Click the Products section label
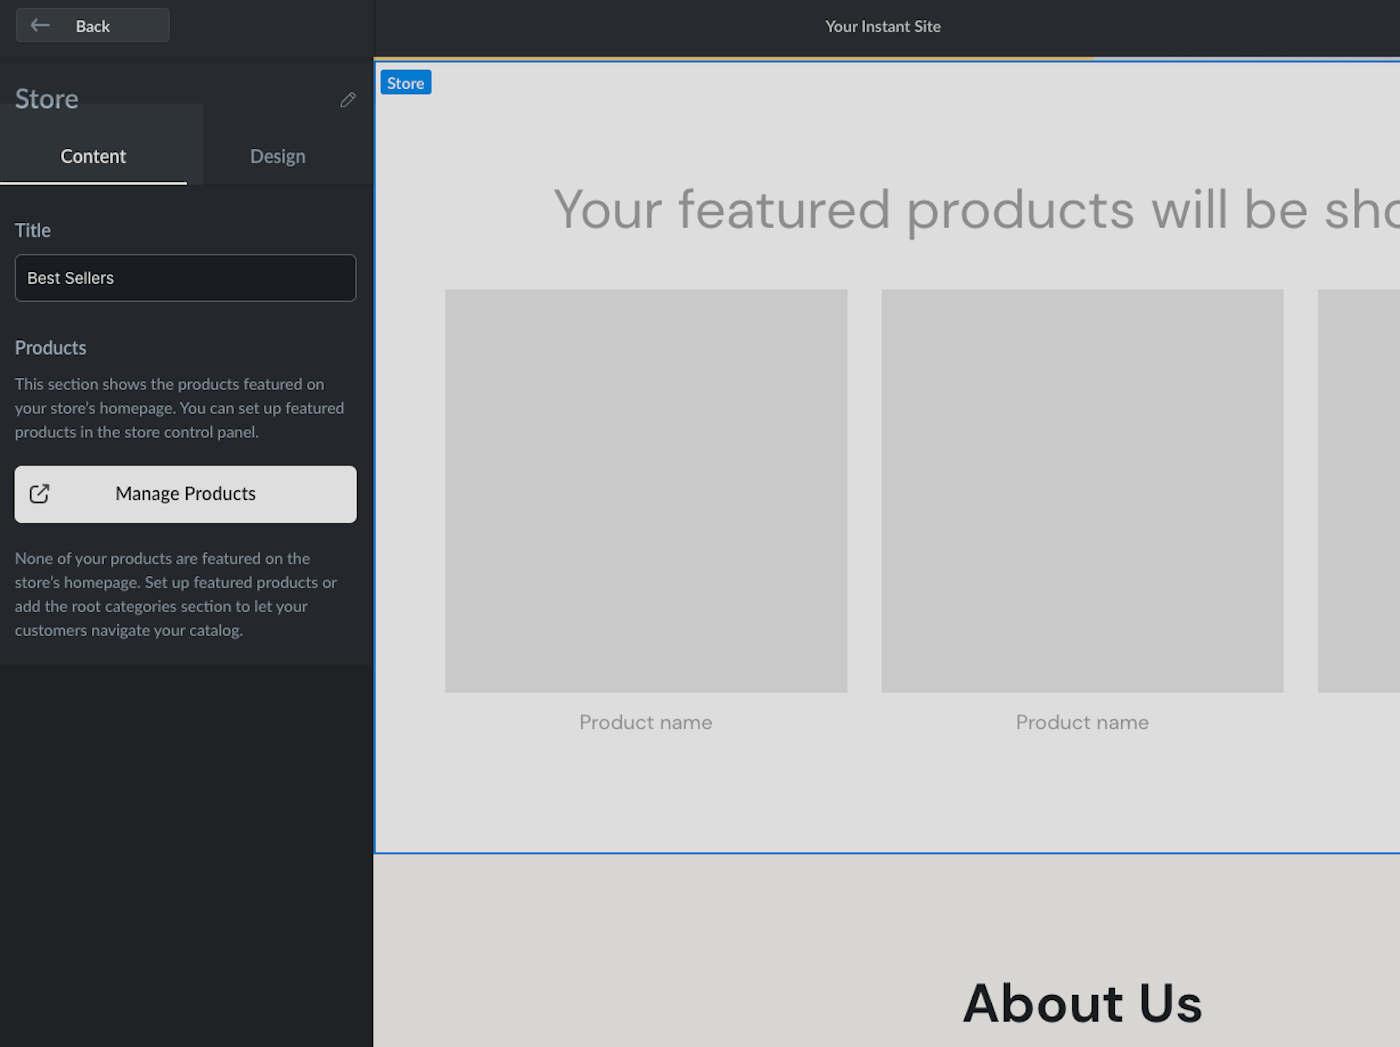This screenshot has width=1400, height=1047. click(x=51, y=348)
